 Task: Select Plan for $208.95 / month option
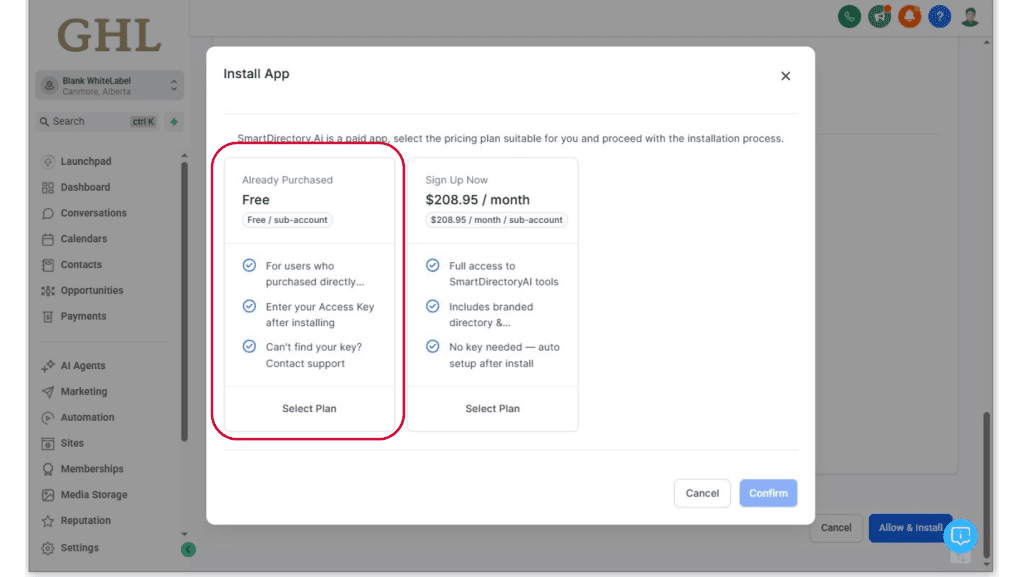pos(492,409)
